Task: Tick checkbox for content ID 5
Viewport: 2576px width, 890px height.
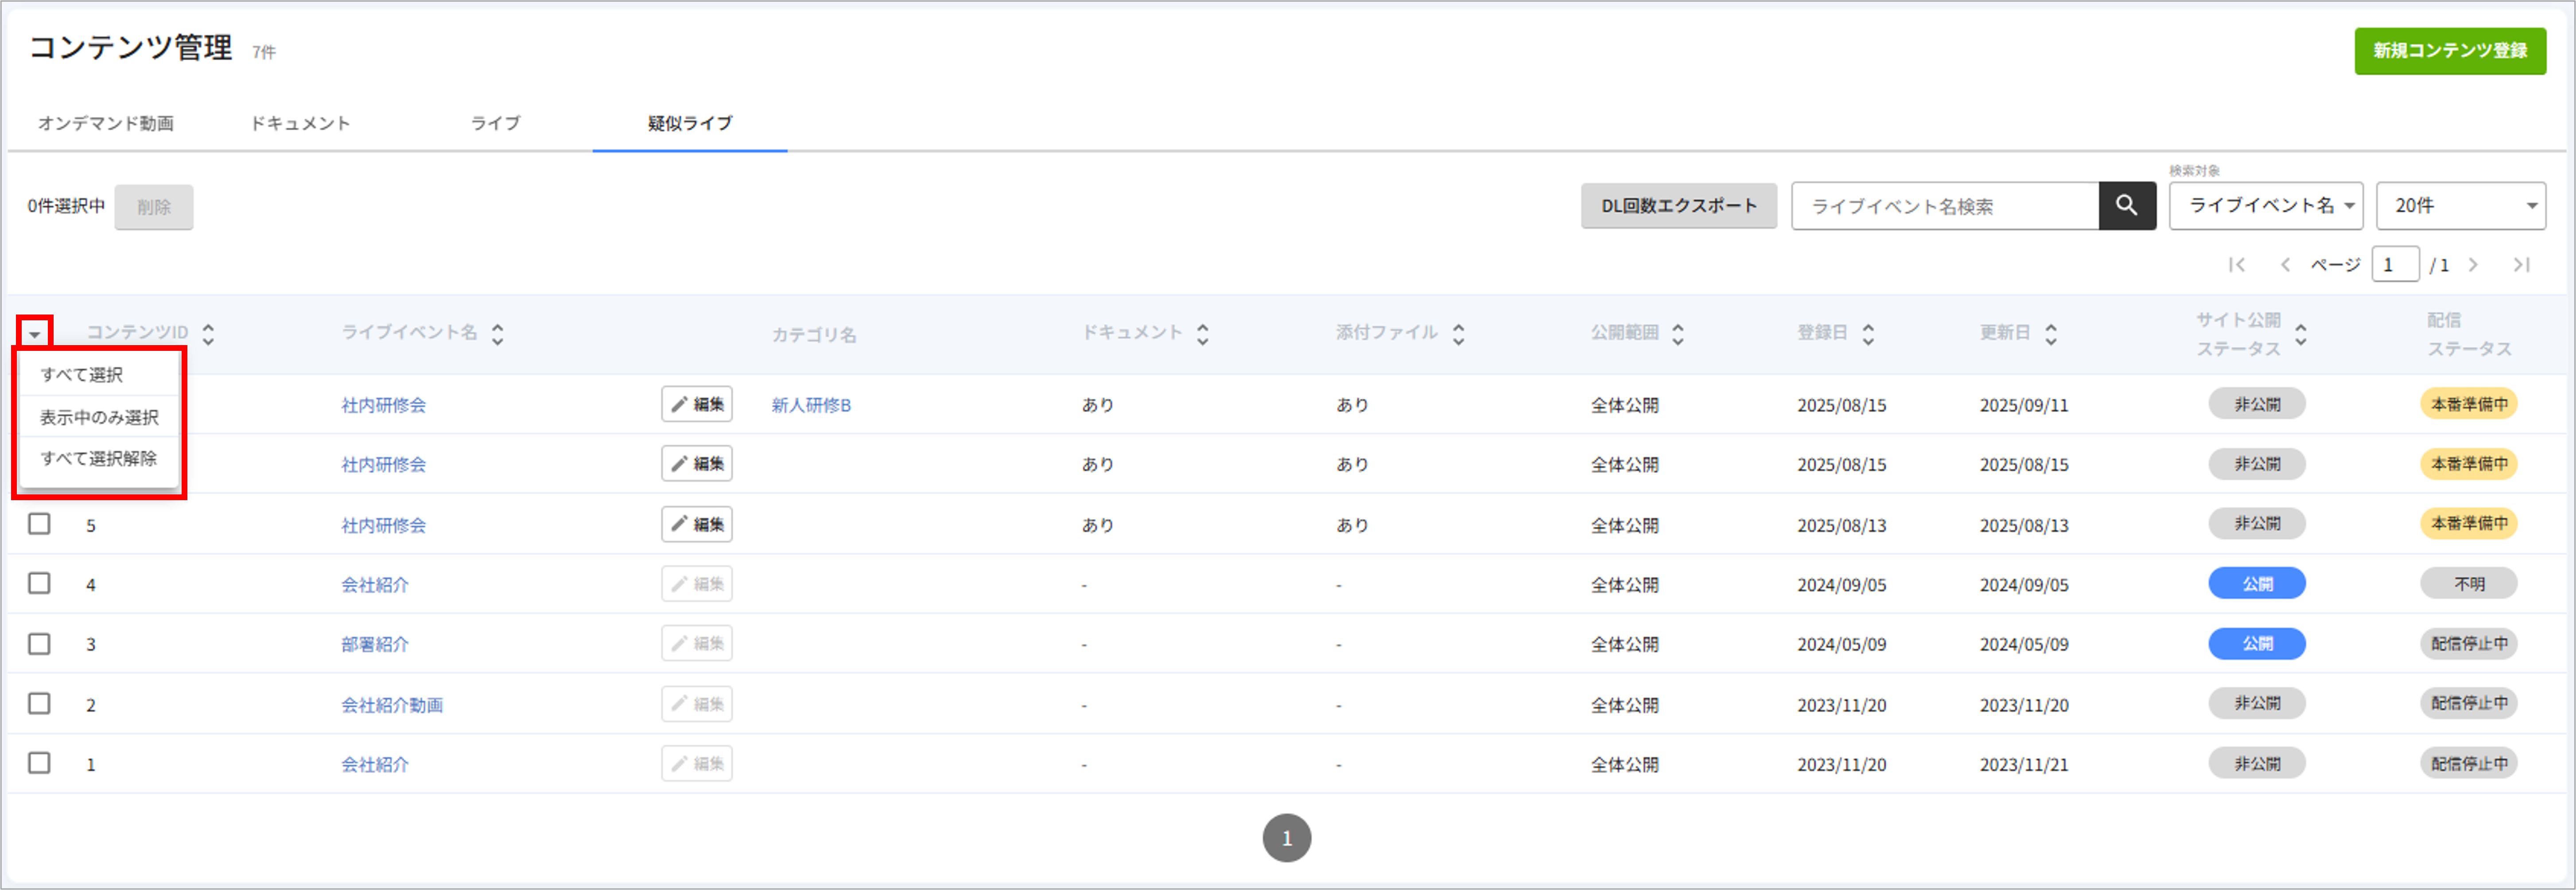Action: click(39, 523)
